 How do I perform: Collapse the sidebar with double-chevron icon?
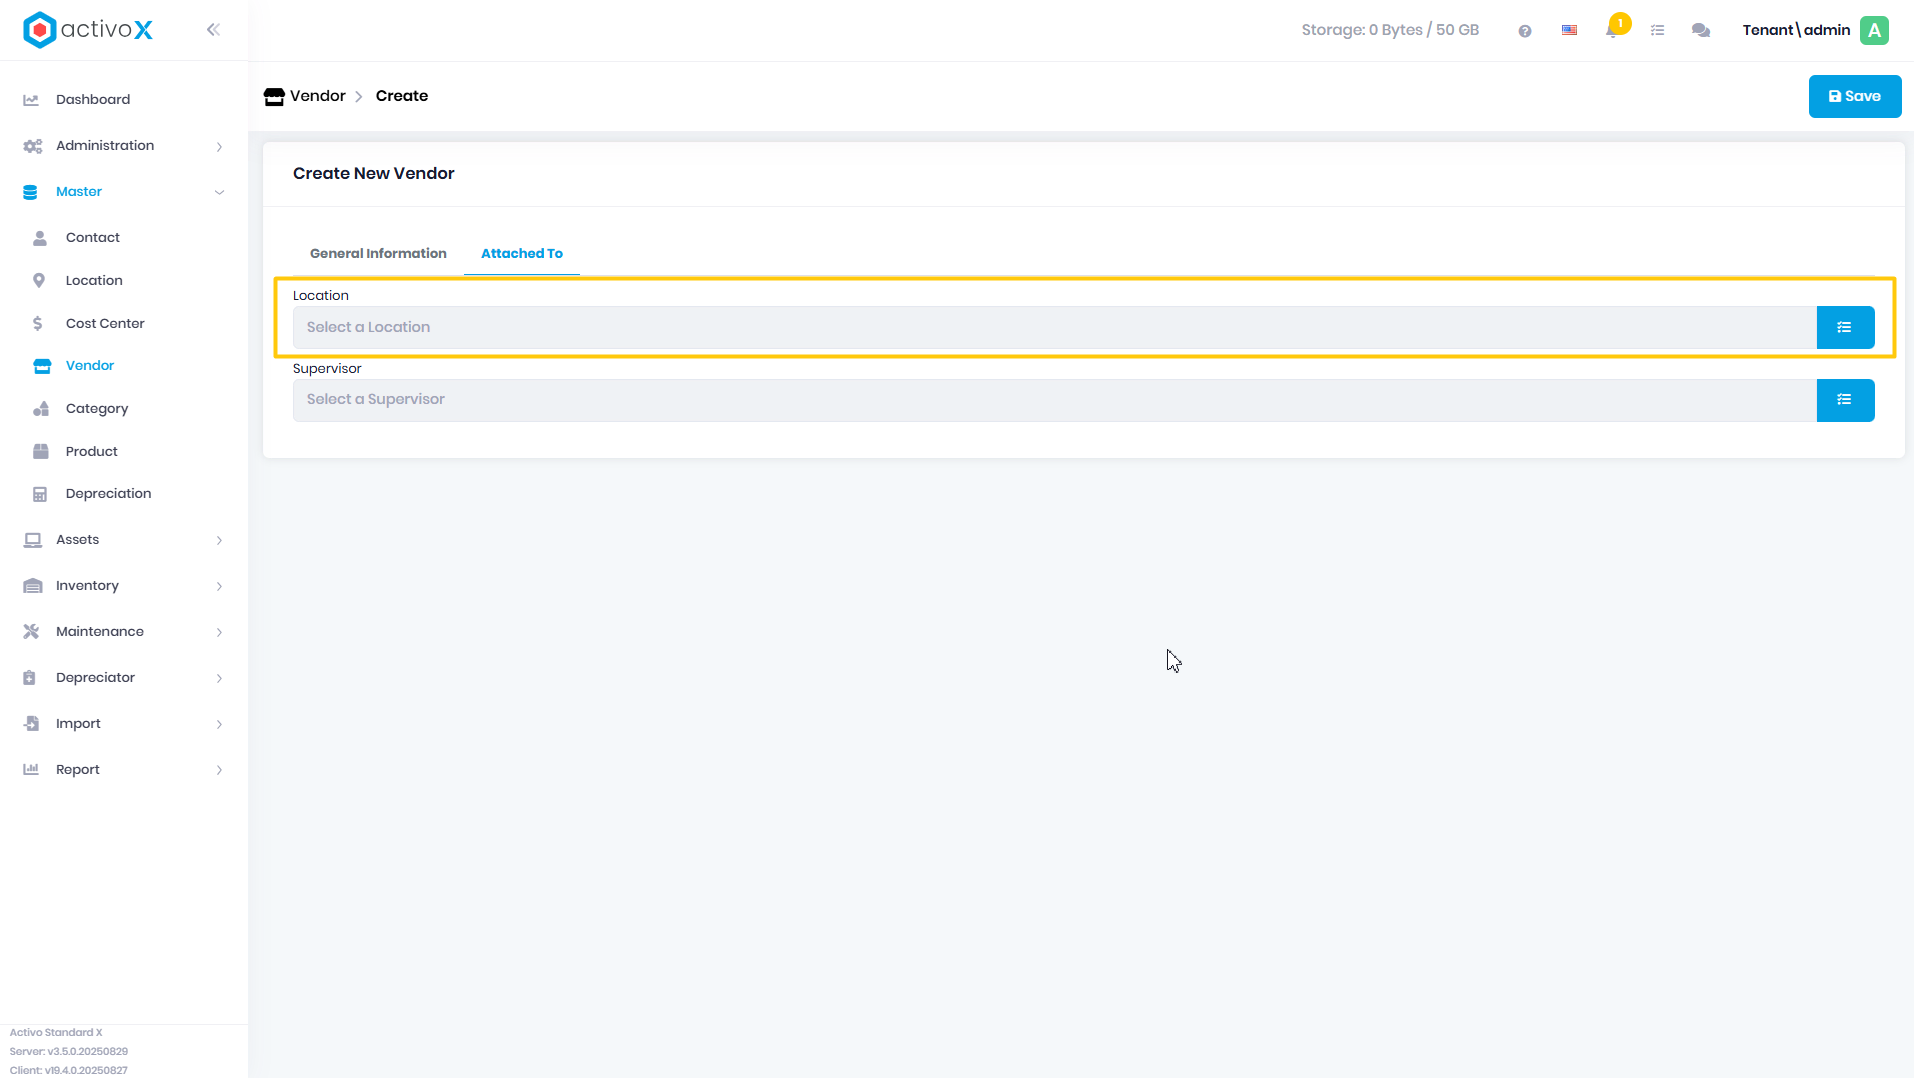coord(213,30)
